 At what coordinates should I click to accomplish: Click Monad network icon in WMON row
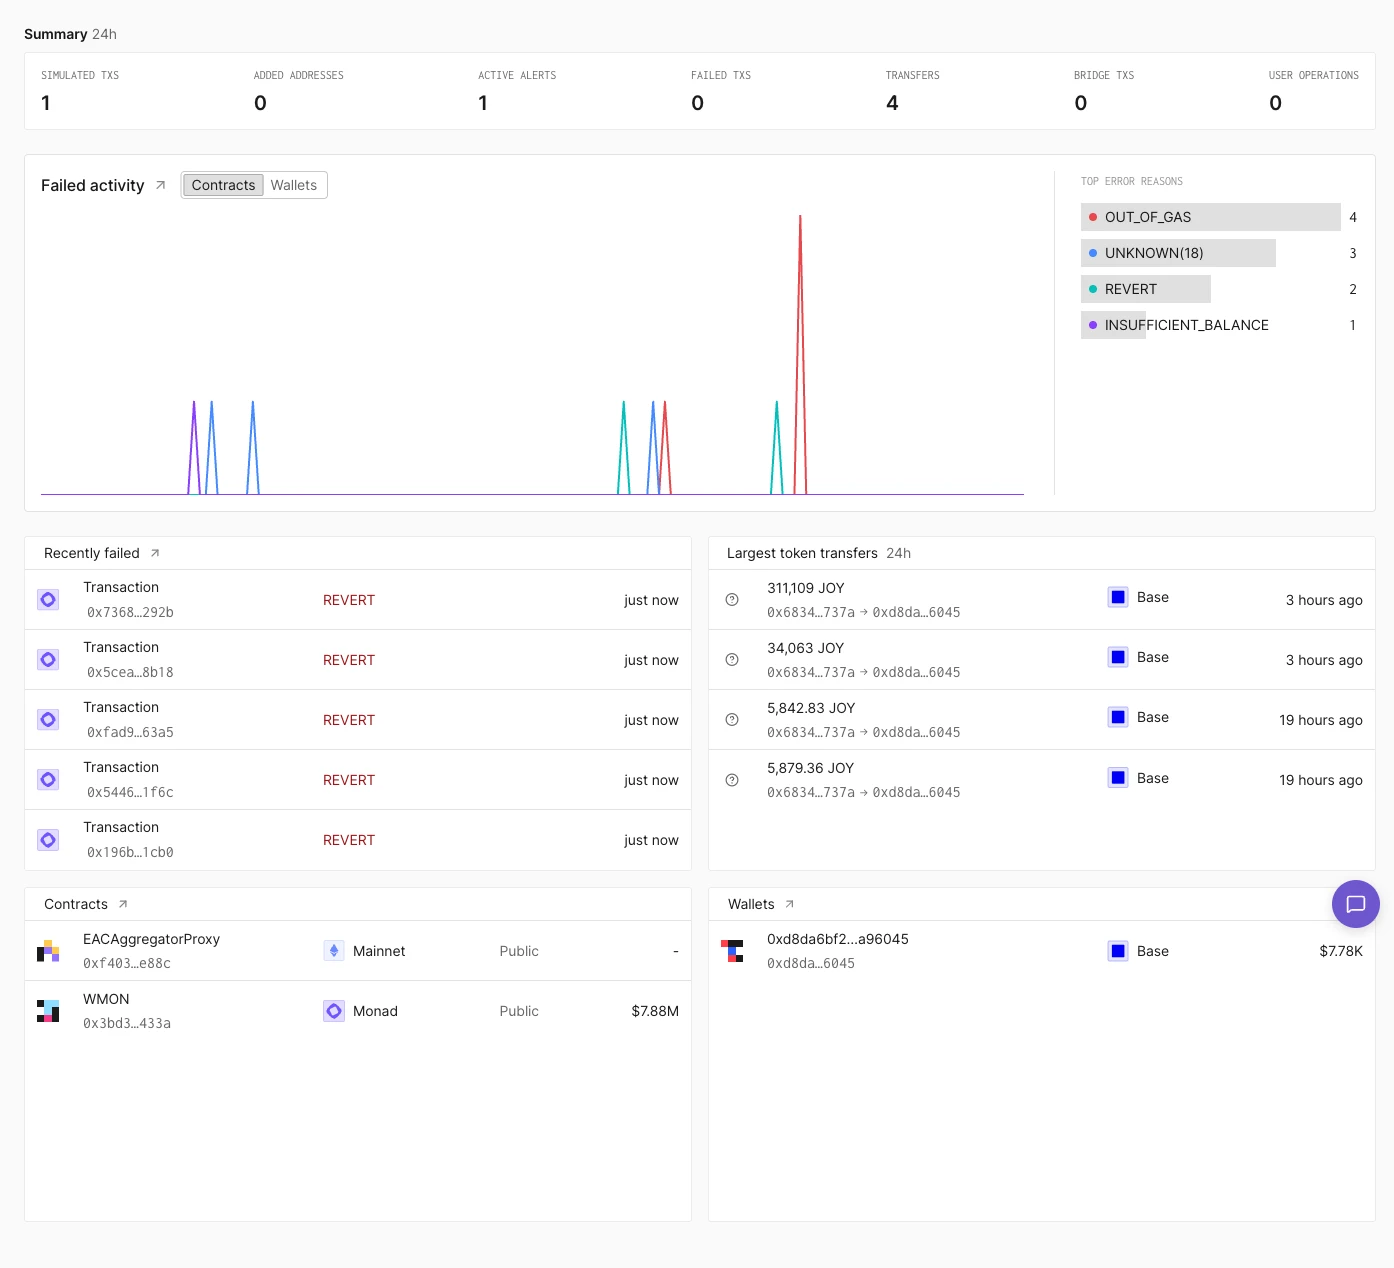[334, 1011]
